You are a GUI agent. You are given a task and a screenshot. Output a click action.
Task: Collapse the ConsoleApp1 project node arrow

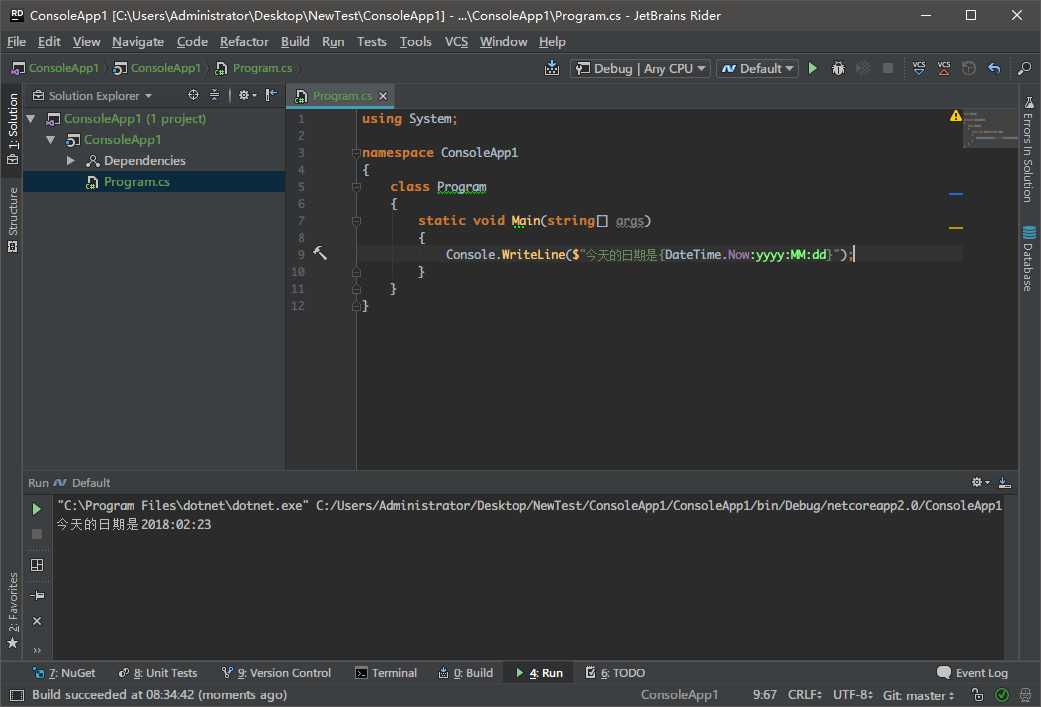coord(50,140)
